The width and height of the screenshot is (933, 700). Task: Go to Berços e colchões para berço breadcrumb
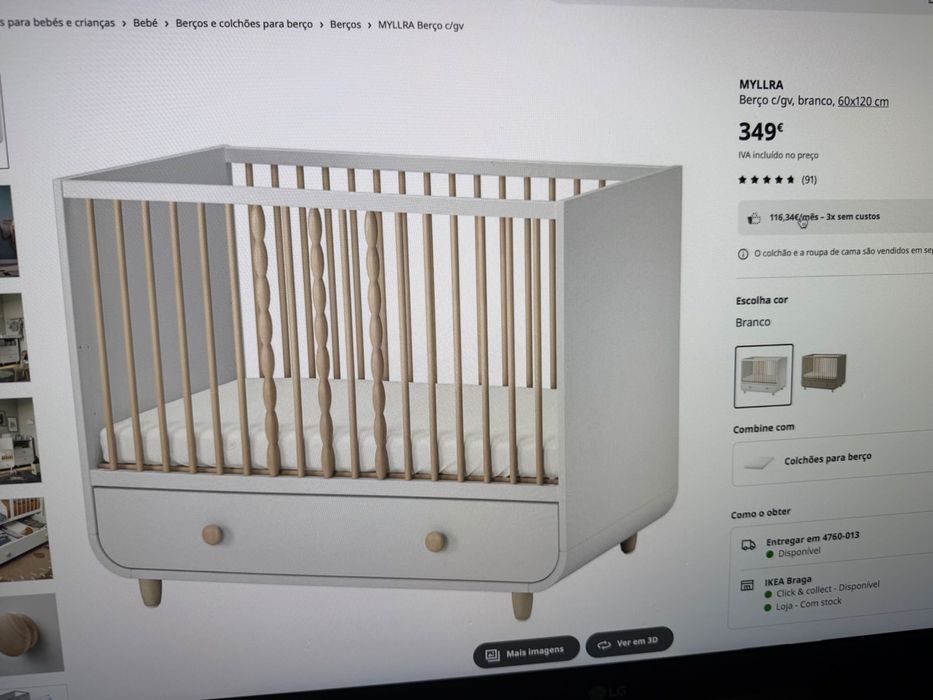coord(243,24)
